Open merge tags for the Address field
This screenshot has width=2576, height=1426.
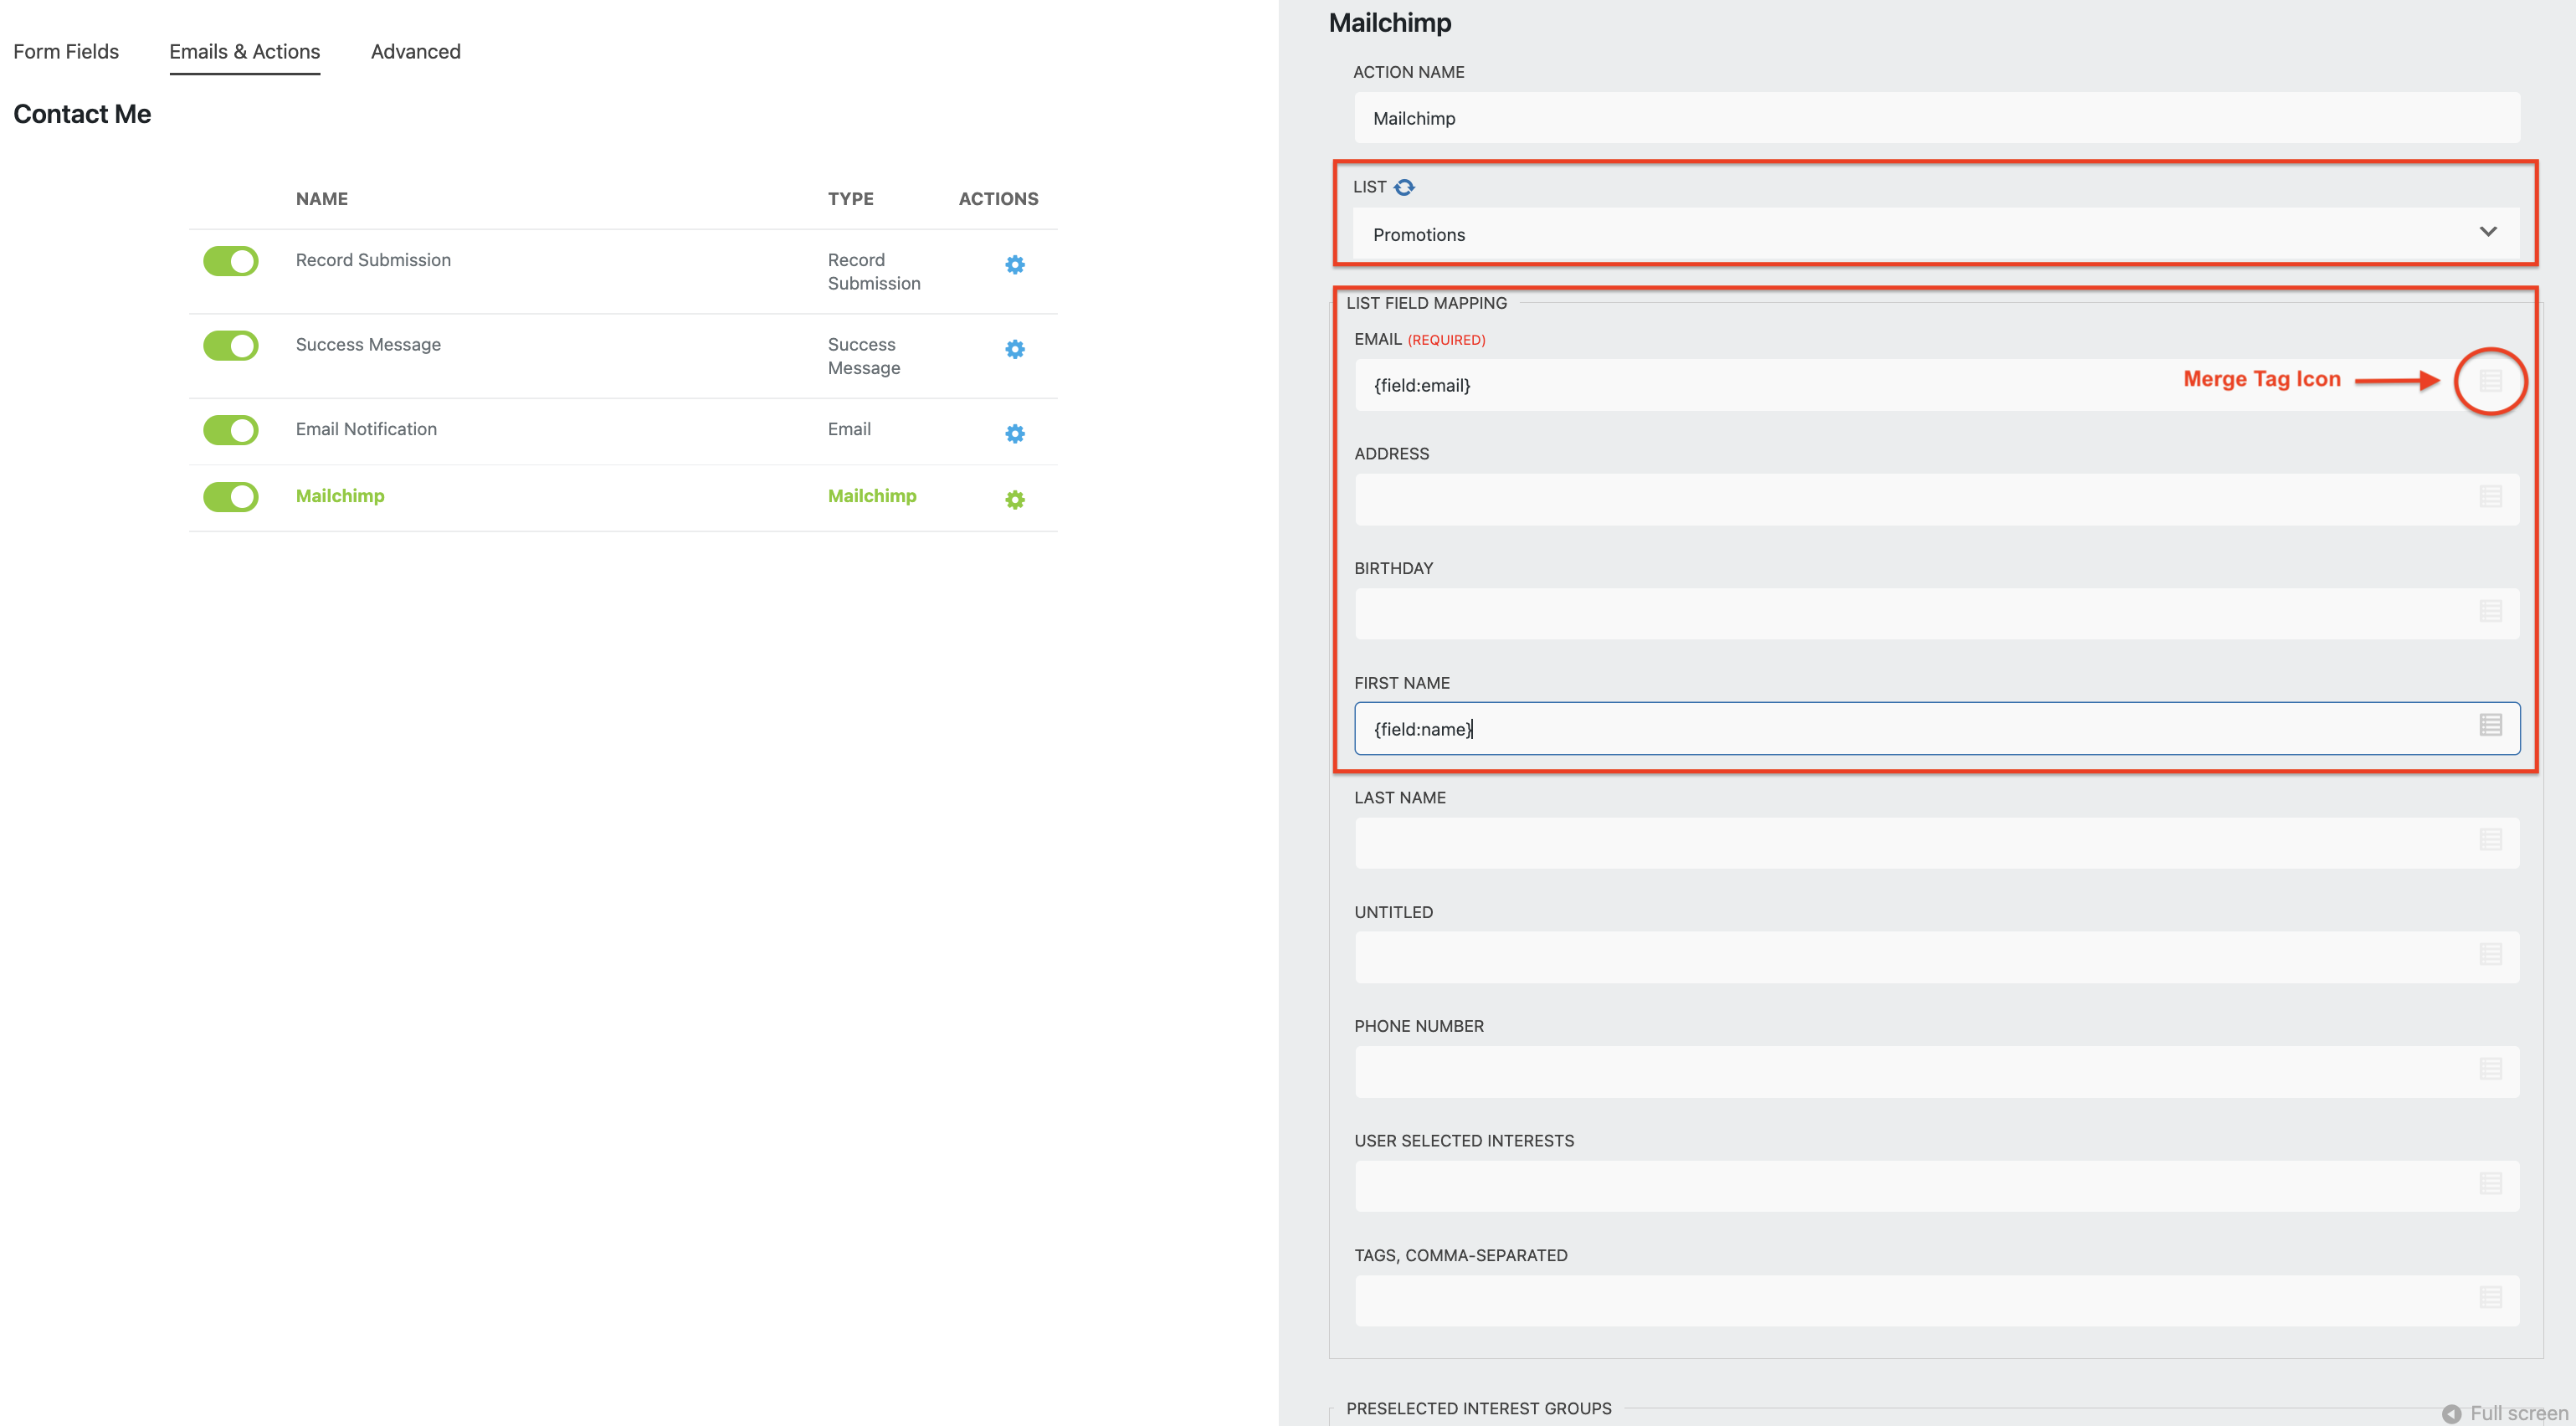pos(2489,497)
